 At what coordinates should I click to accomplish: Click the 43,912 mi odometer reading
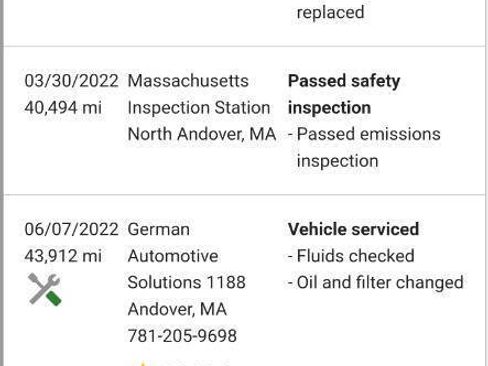coord(63,256)
